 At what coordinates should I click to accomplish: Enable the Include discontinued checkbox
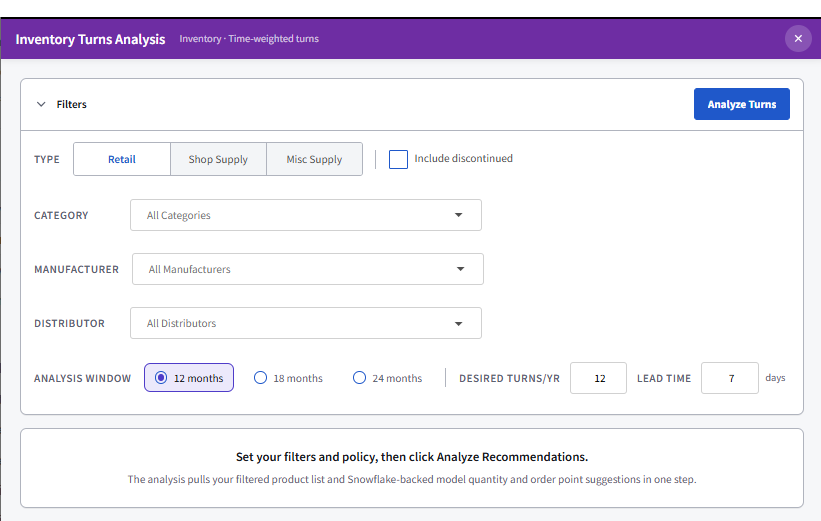[398, 159]
